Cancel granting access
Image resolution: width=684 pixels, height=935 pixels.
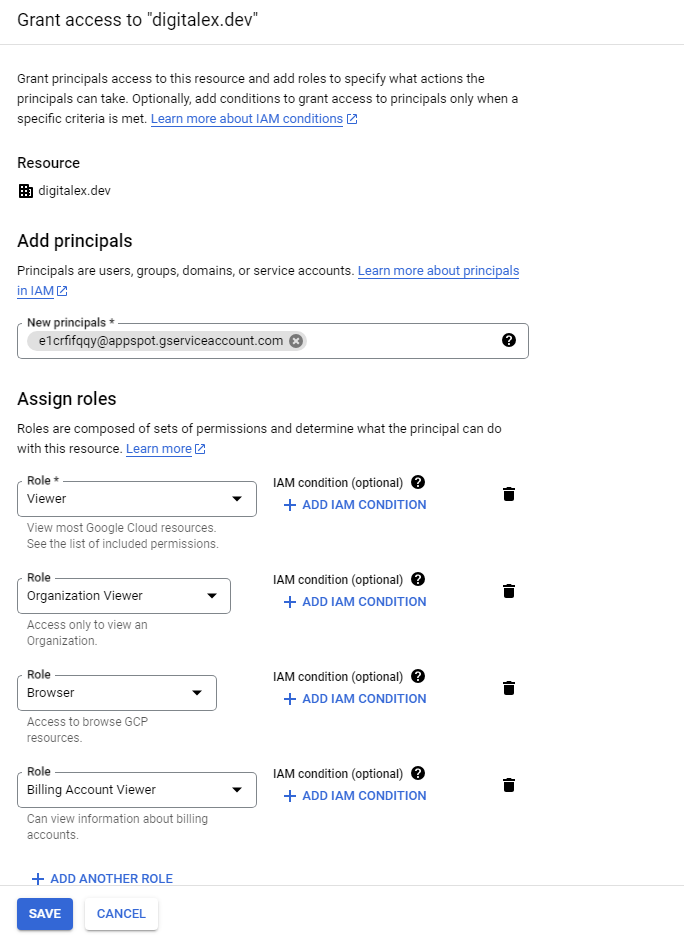[x=121, y=914]
